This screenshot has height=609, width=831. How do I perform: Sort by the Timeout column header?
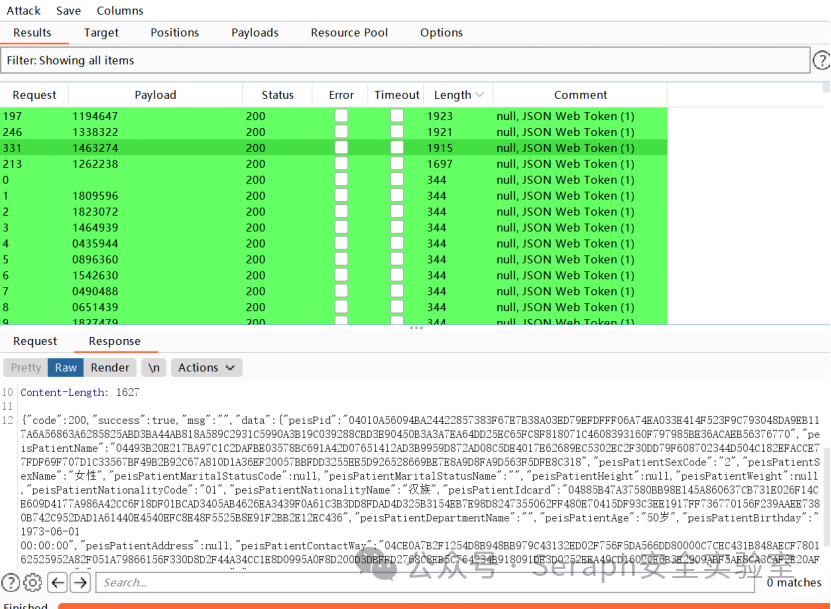coord(397,95)
